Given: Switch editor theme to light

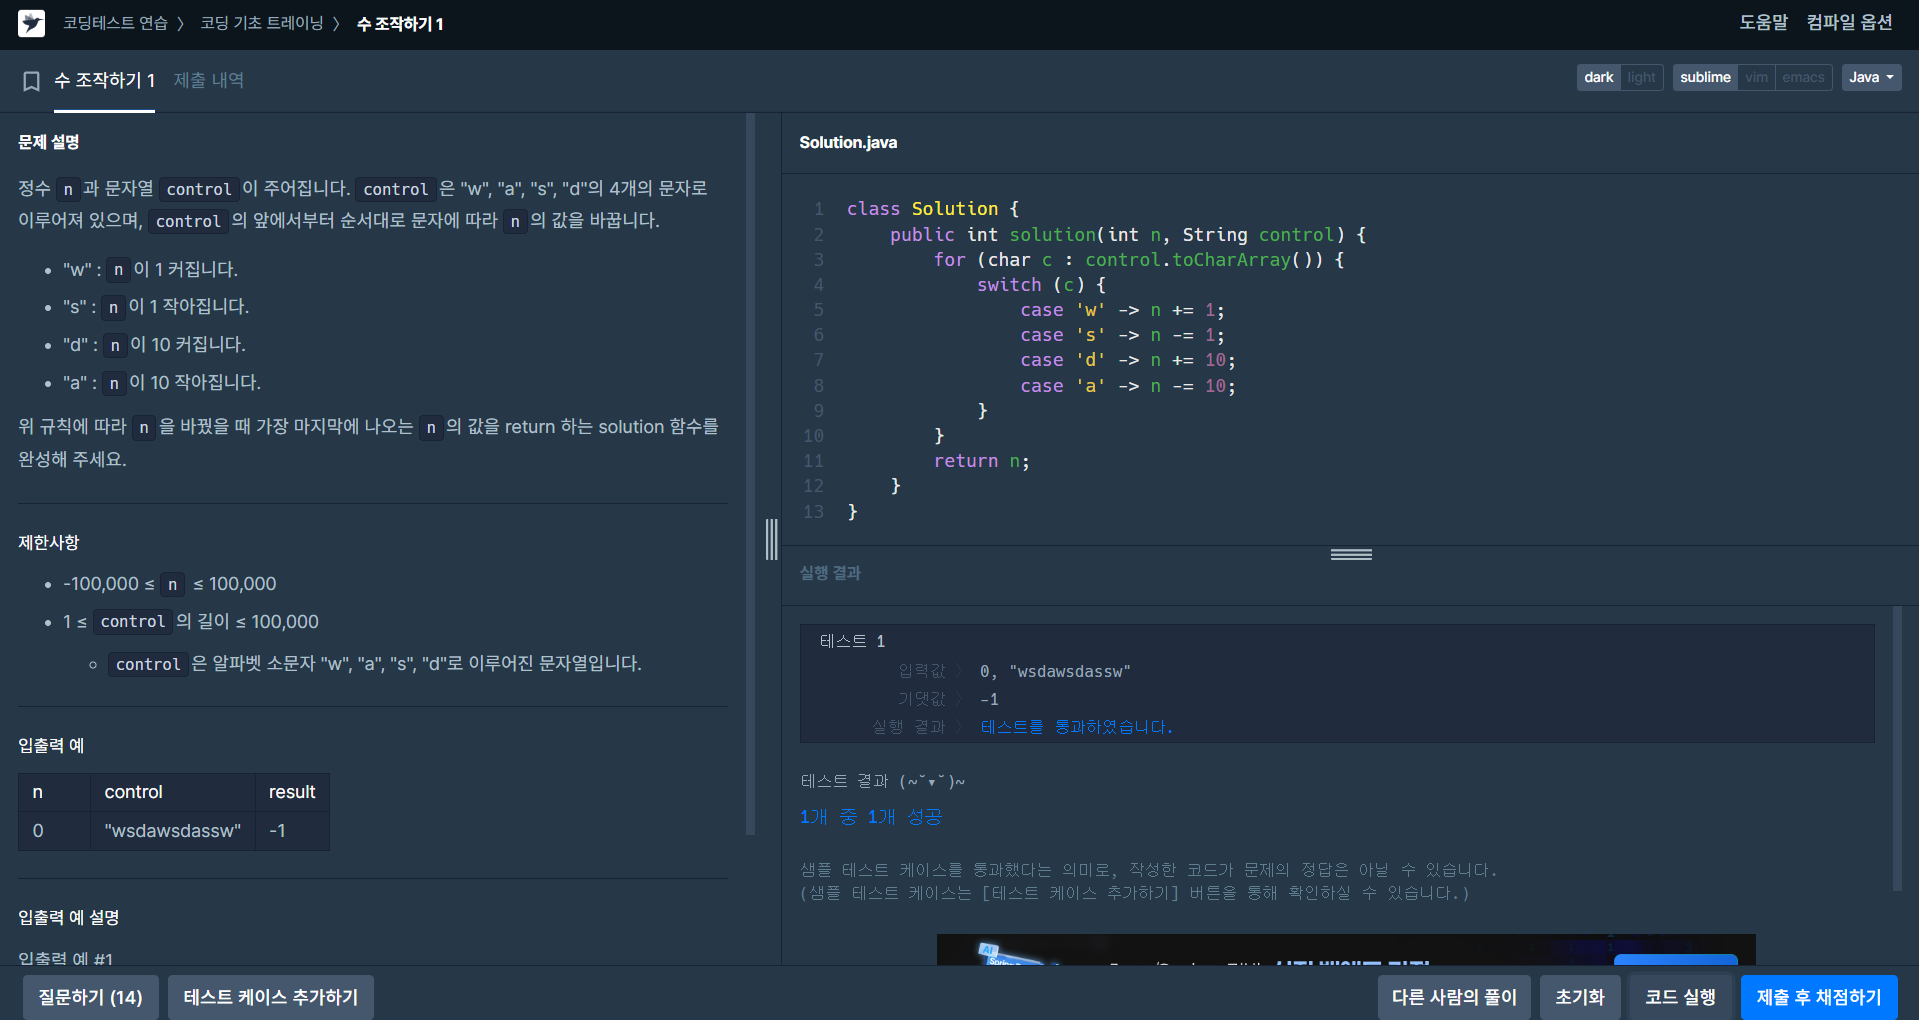Looking at the screenshot, I should click(x=1641, y=77).
